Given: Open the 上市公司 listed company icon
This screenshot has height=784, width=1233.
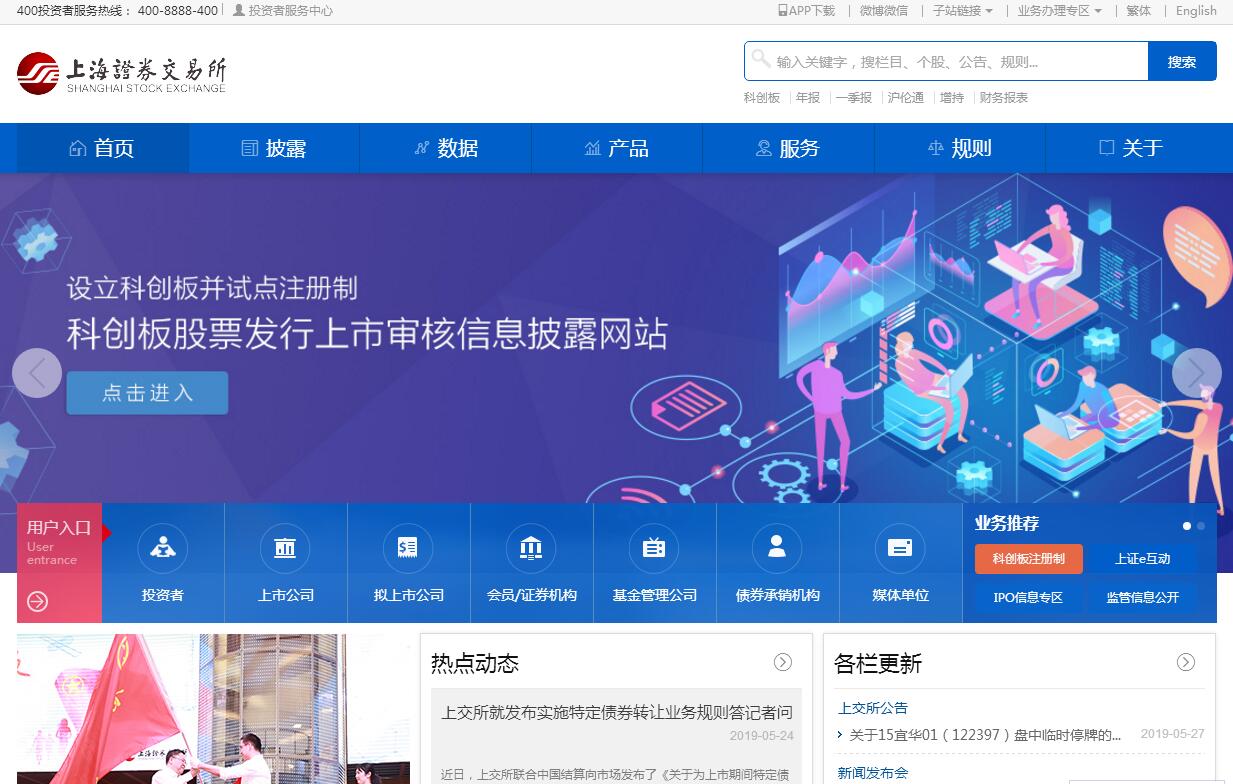Looking at the screenshot, I should (x=285, y=548).
